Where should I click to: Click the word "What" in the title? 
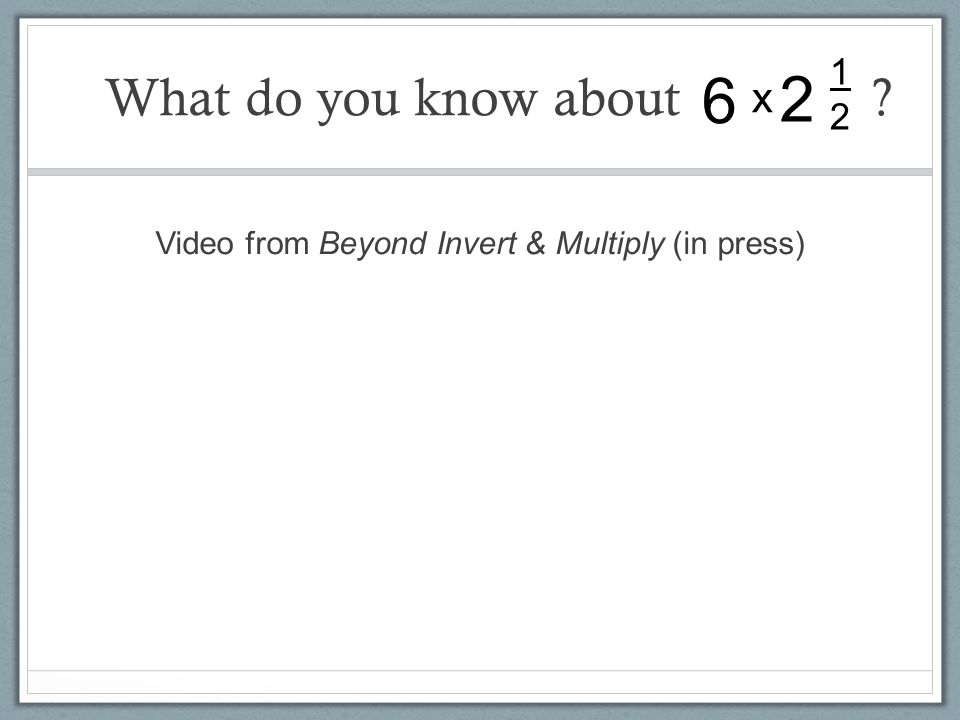pos(168,97)
